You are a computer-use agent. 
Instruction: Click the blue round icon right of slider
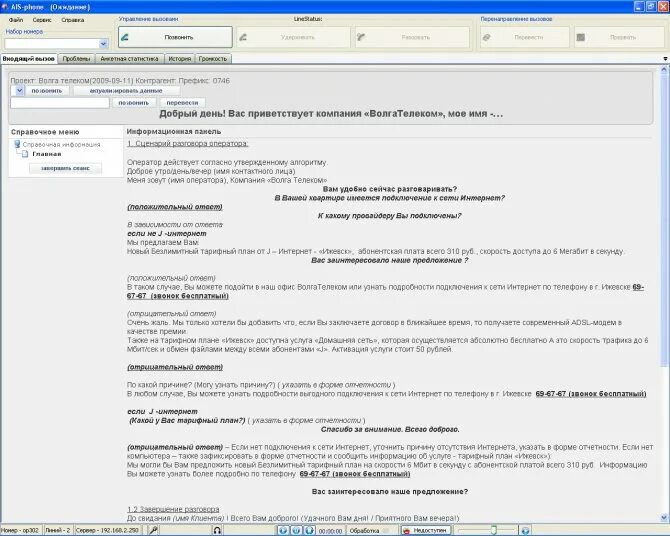point(525,530)
